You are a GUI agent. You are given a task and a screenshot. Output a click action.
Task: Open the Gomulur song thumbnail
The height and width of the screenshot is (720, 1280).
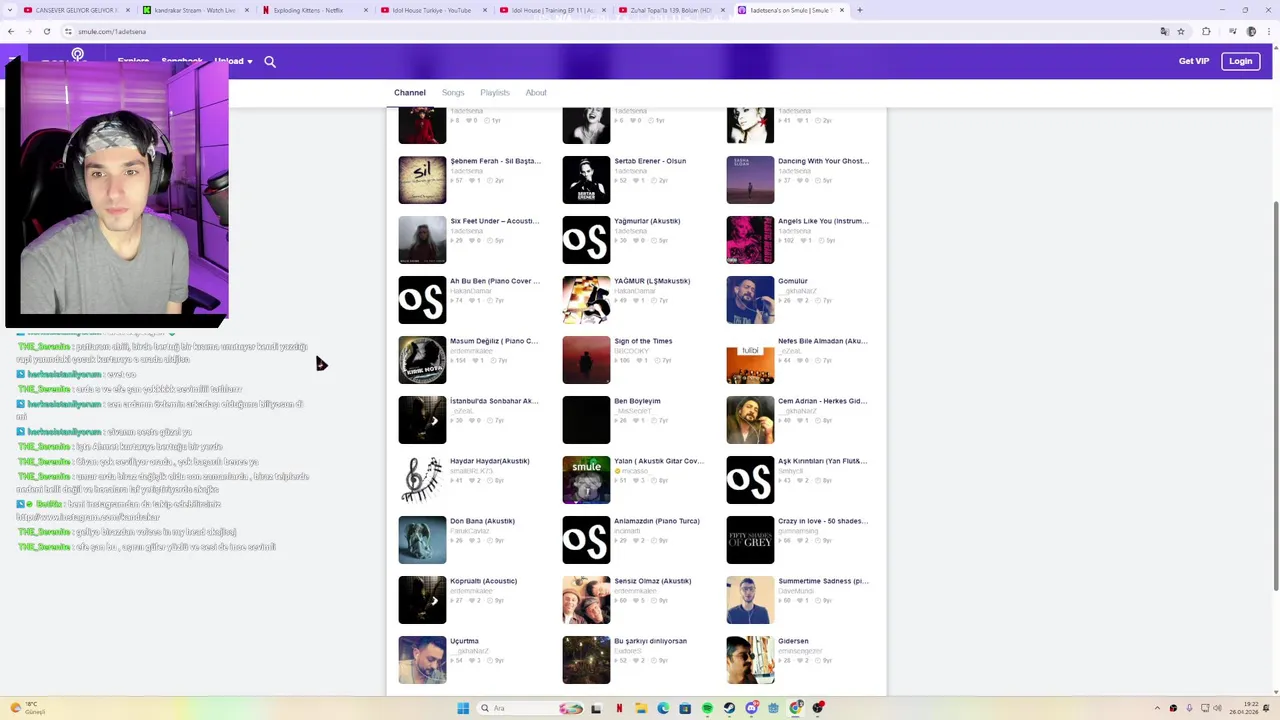(750, 300)
